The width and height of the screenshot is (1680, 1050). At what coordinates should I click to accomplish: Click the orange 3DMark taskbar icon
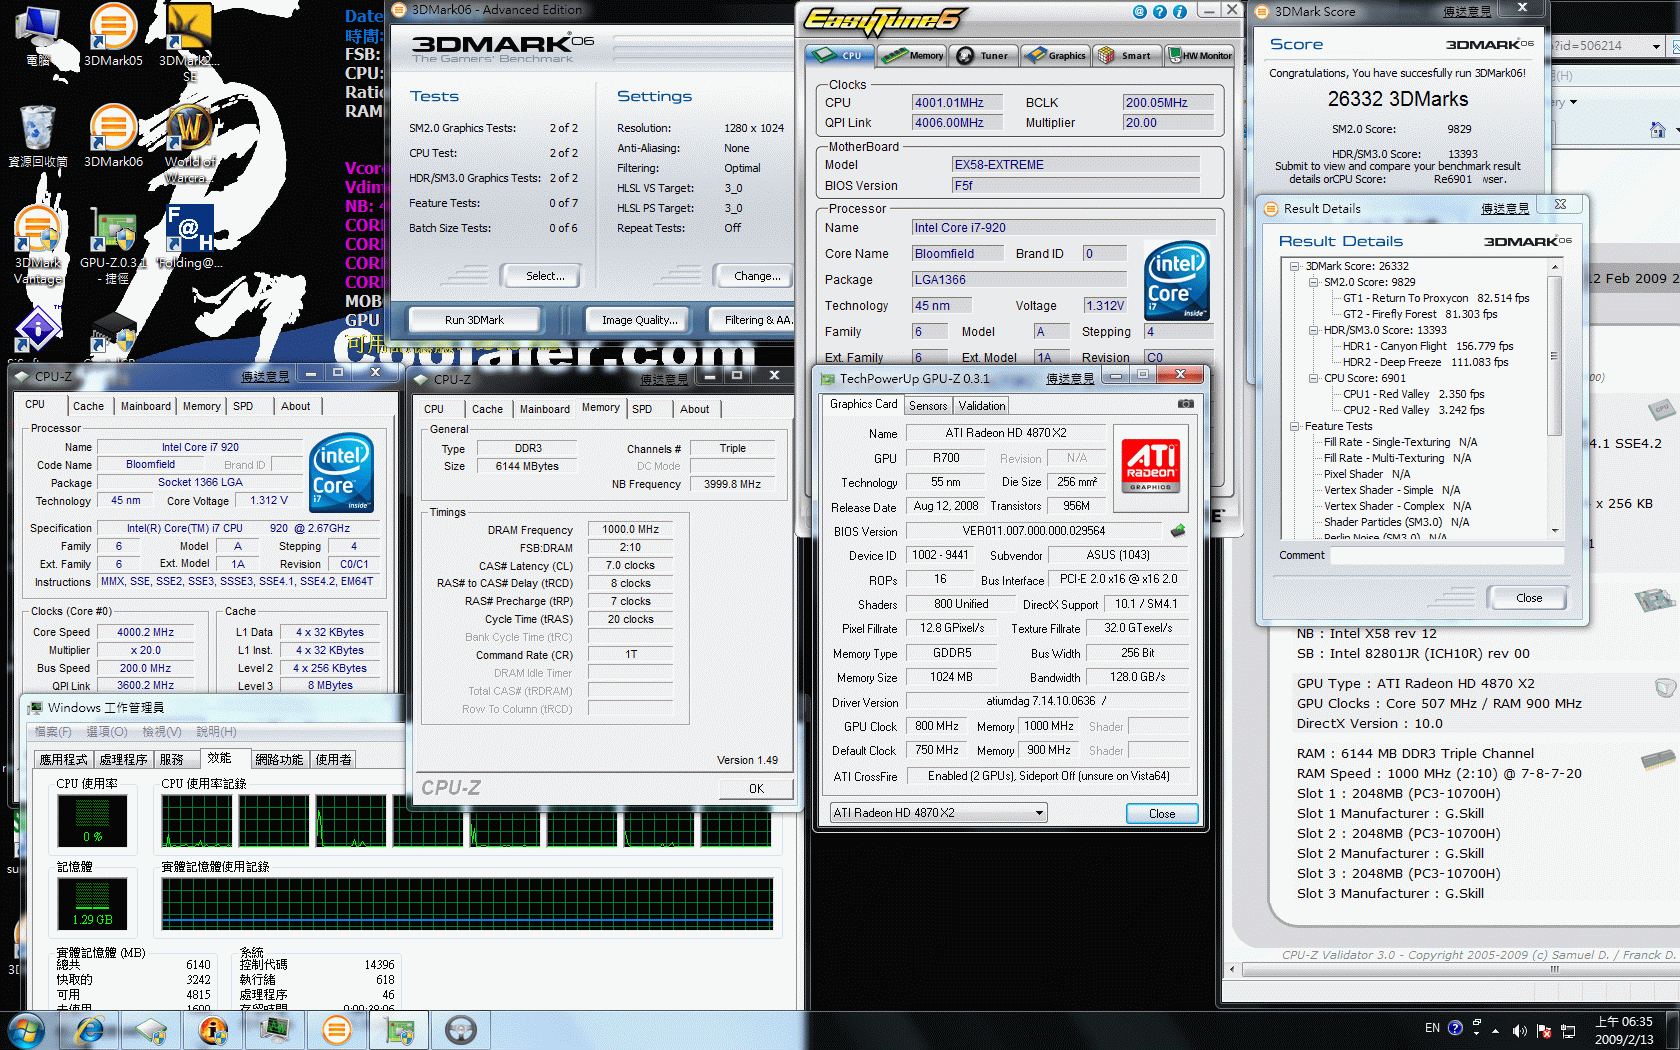(337, 1030)
